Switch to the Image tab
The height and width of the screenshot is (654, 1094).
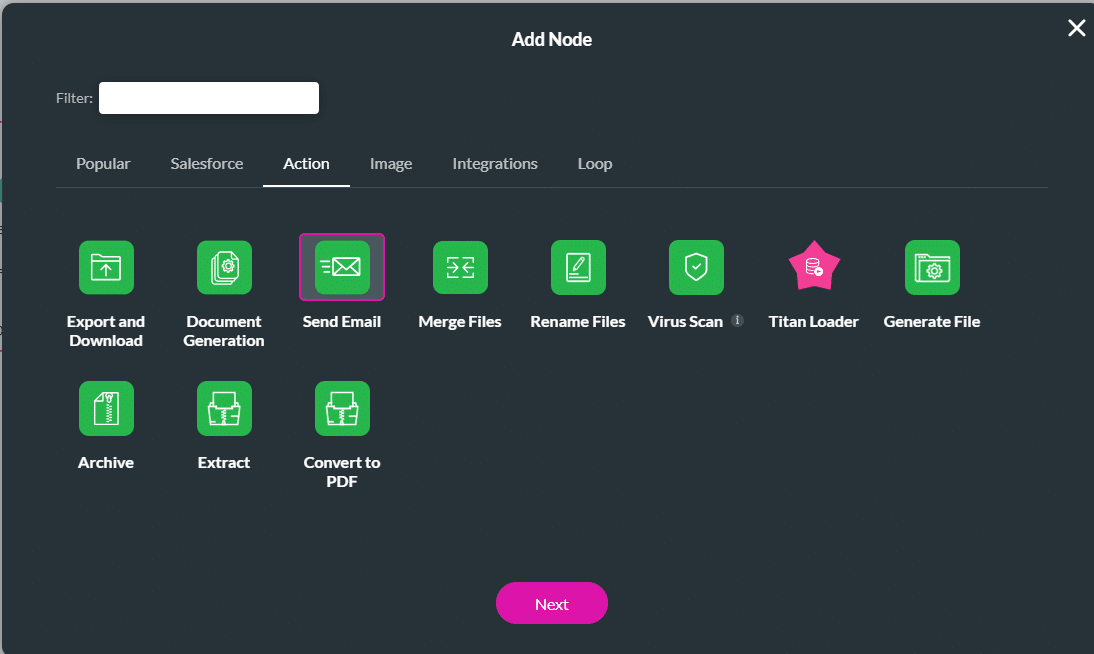pyautogui.click(x=391, y=163)
